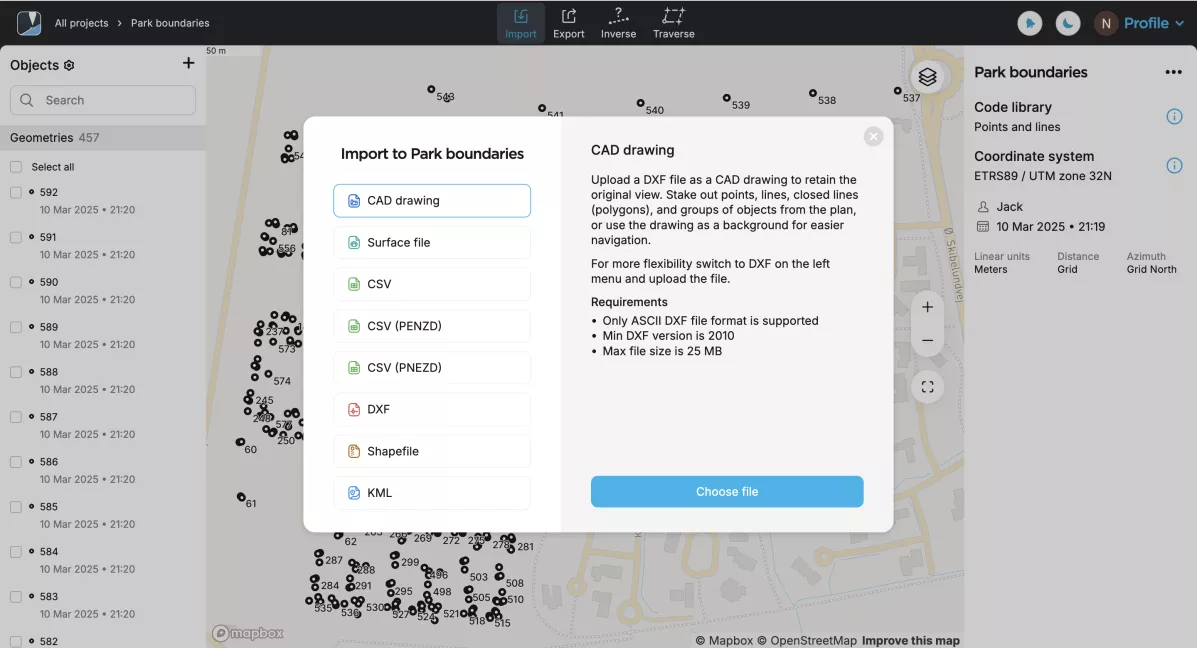This screenshot has height=648, width=1197.
Task: Check the Select all checkbox
Action: point(15,166)
